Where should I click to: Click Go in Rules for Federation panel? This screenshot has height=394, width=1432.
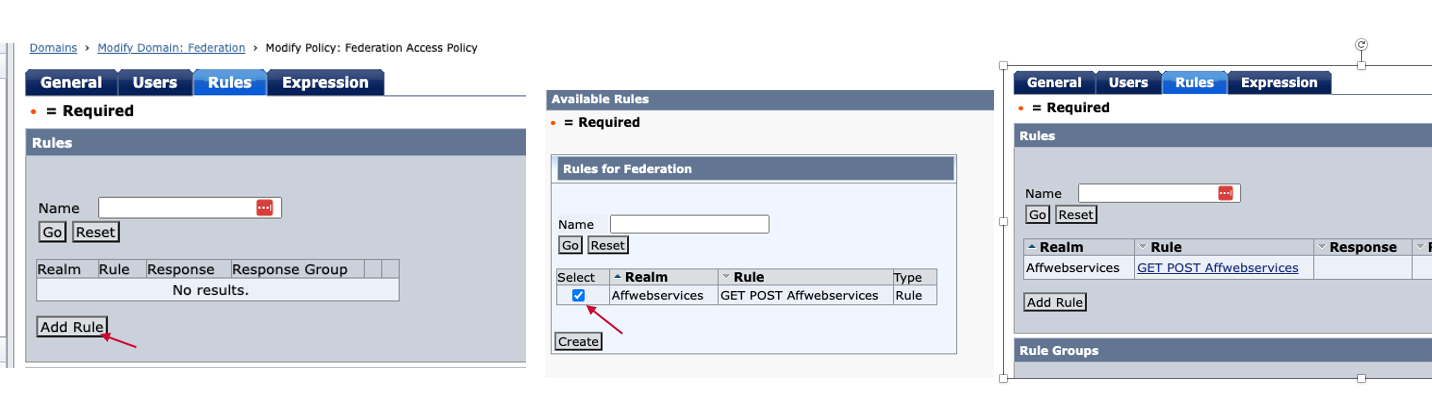[570, 245]
